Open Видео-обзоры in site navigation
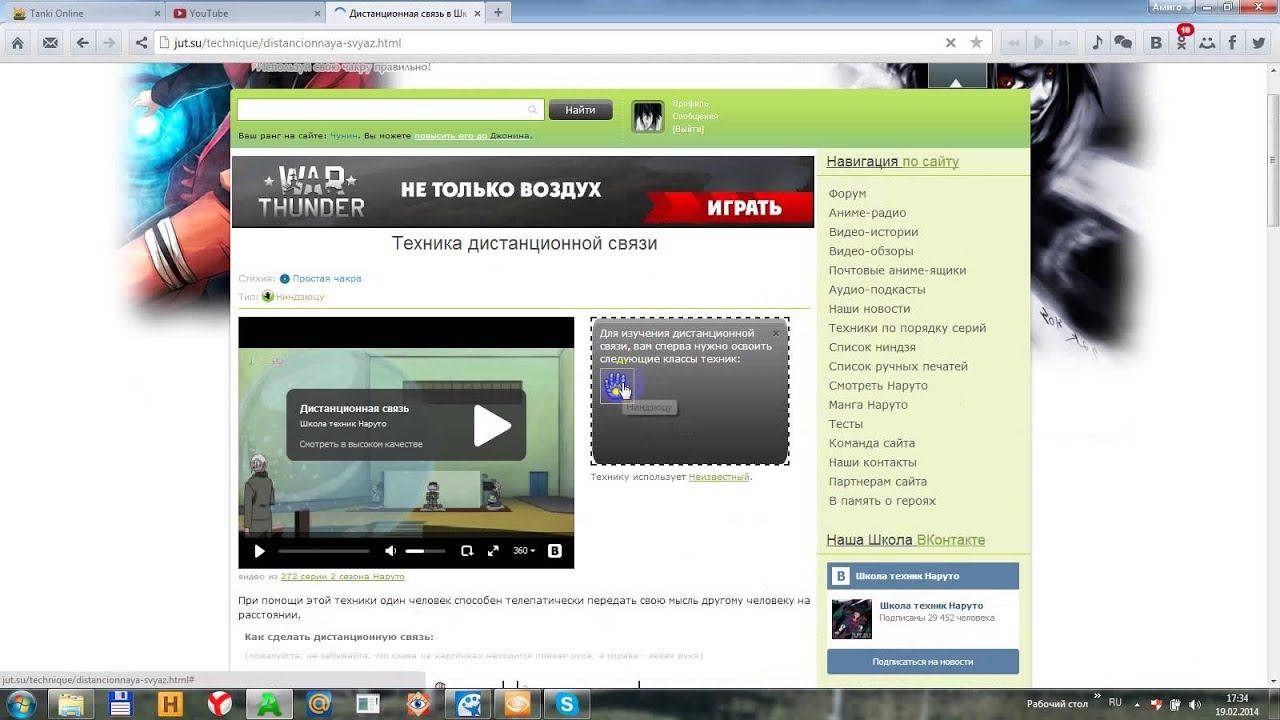The height and width of the screenshot is (720, 1280). tap(871, 251)
